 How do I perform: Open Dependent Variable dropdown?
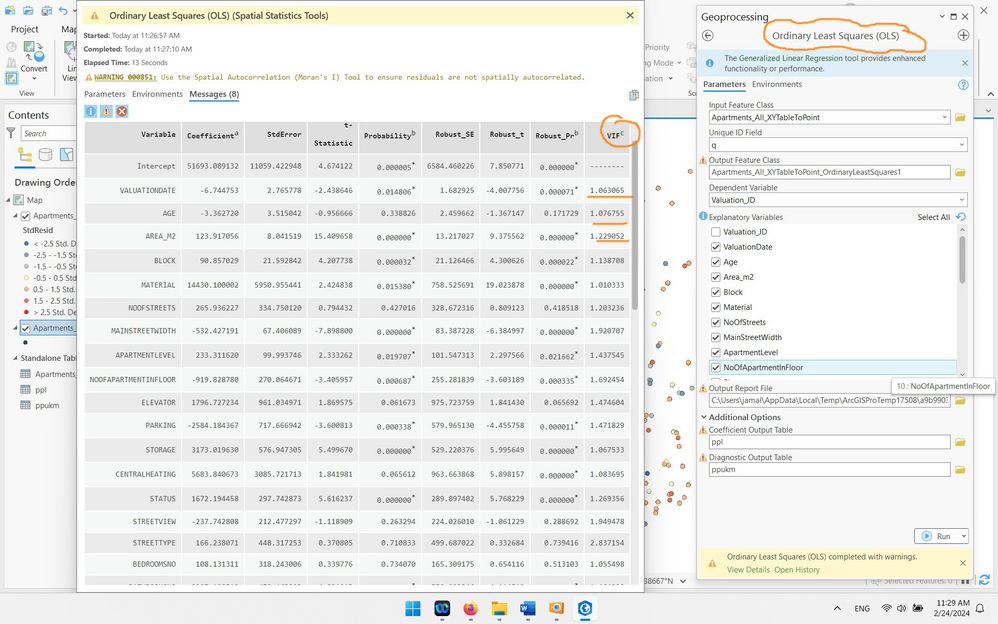pyautogui.click(x=961, y=199)
